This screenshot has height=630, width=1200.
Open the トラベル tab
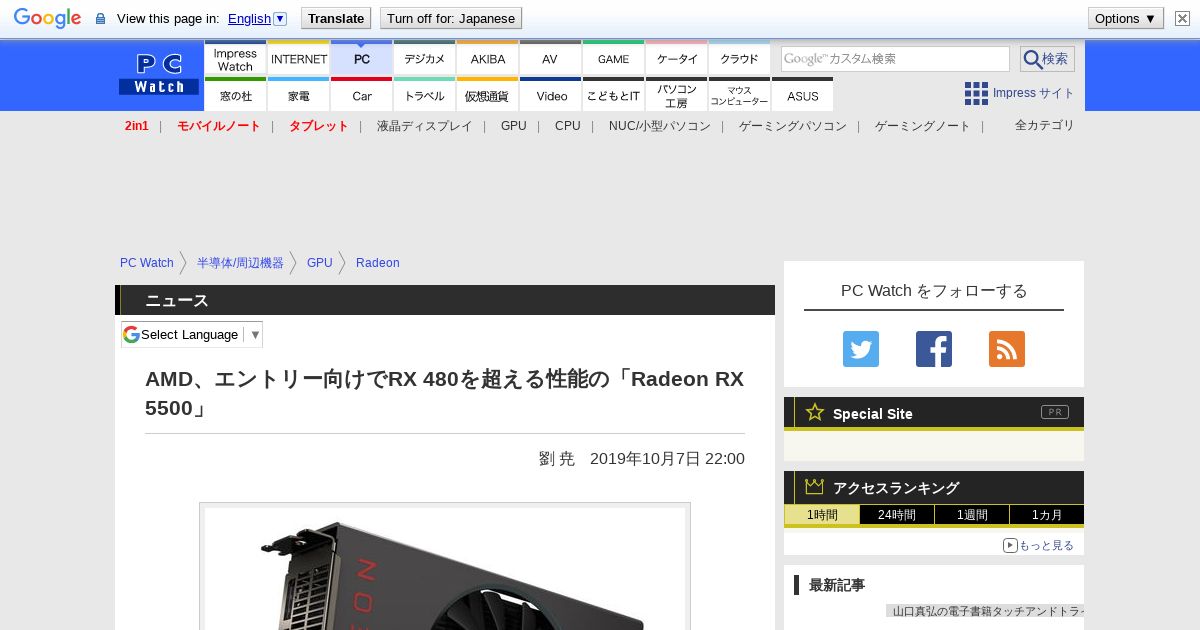424,95
